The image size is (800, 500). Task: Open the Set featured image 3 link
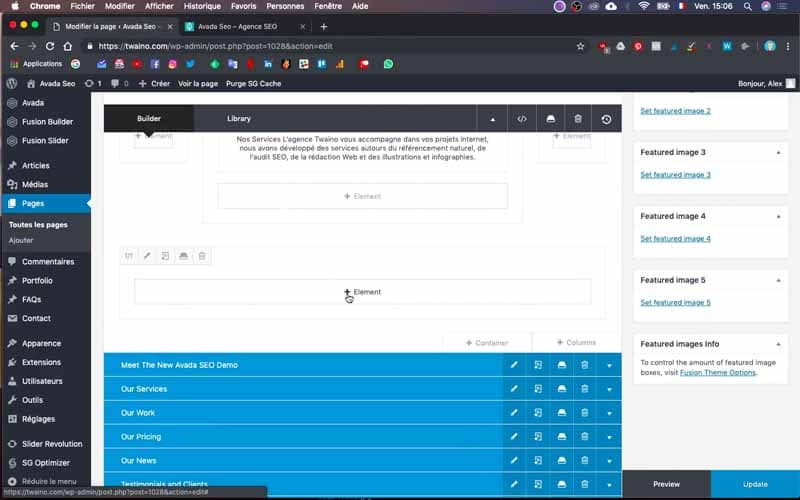click(x=675, y=174)
